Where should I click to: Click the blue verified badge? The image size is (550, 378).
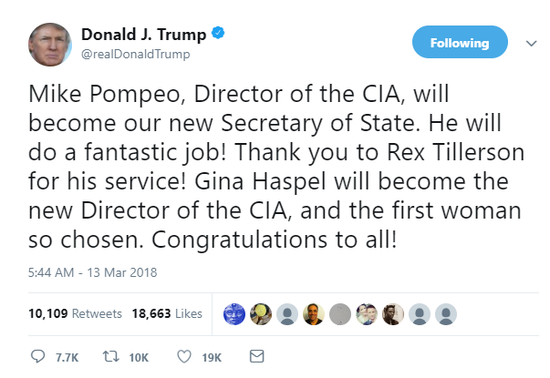(218, 33)
